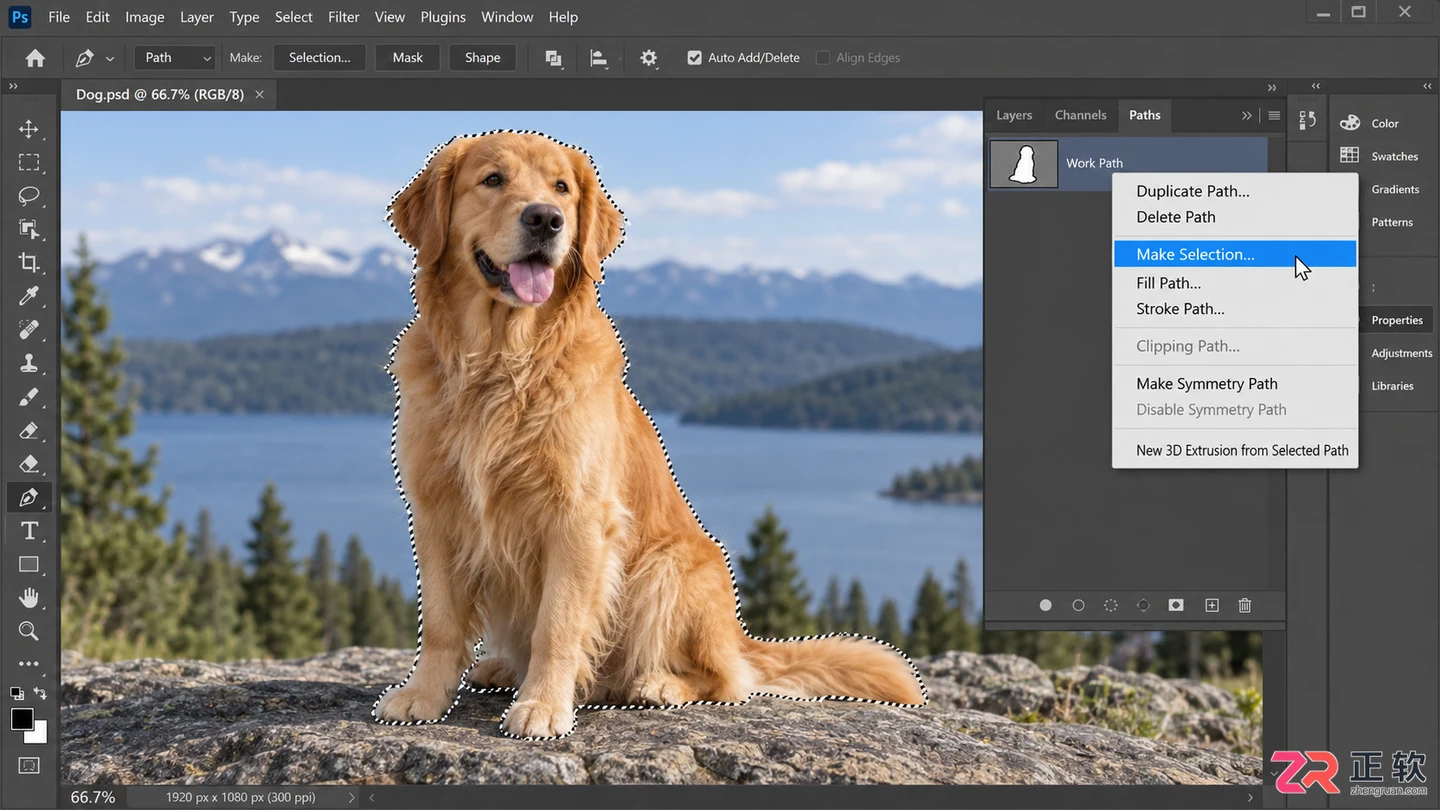Click fill path with foreground color icon

point(1045,605)
